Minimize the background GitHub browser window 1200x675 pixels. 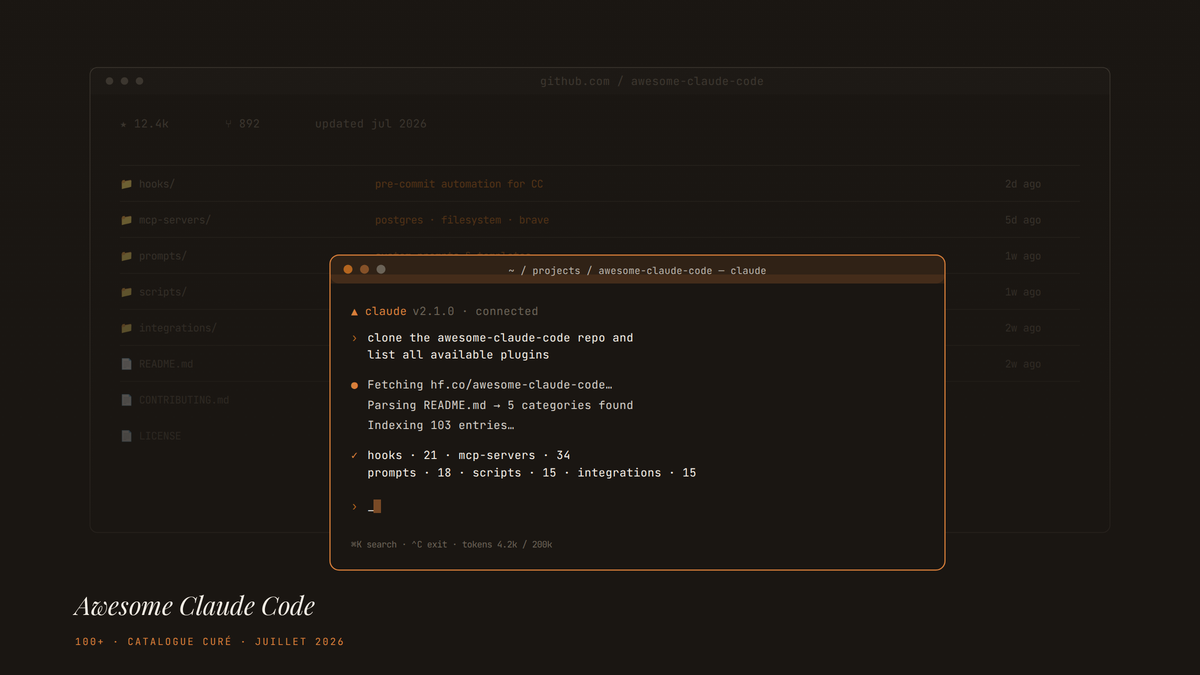[124, 81]
